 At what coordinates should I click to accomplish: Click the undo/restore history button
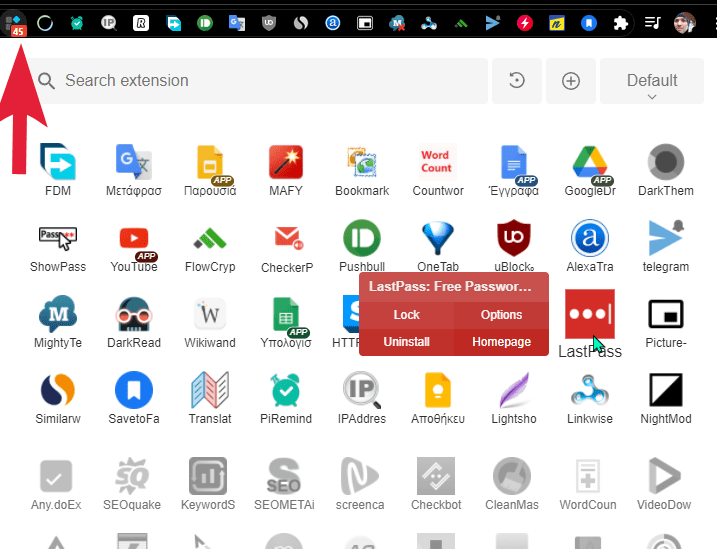tap(517, 81)
